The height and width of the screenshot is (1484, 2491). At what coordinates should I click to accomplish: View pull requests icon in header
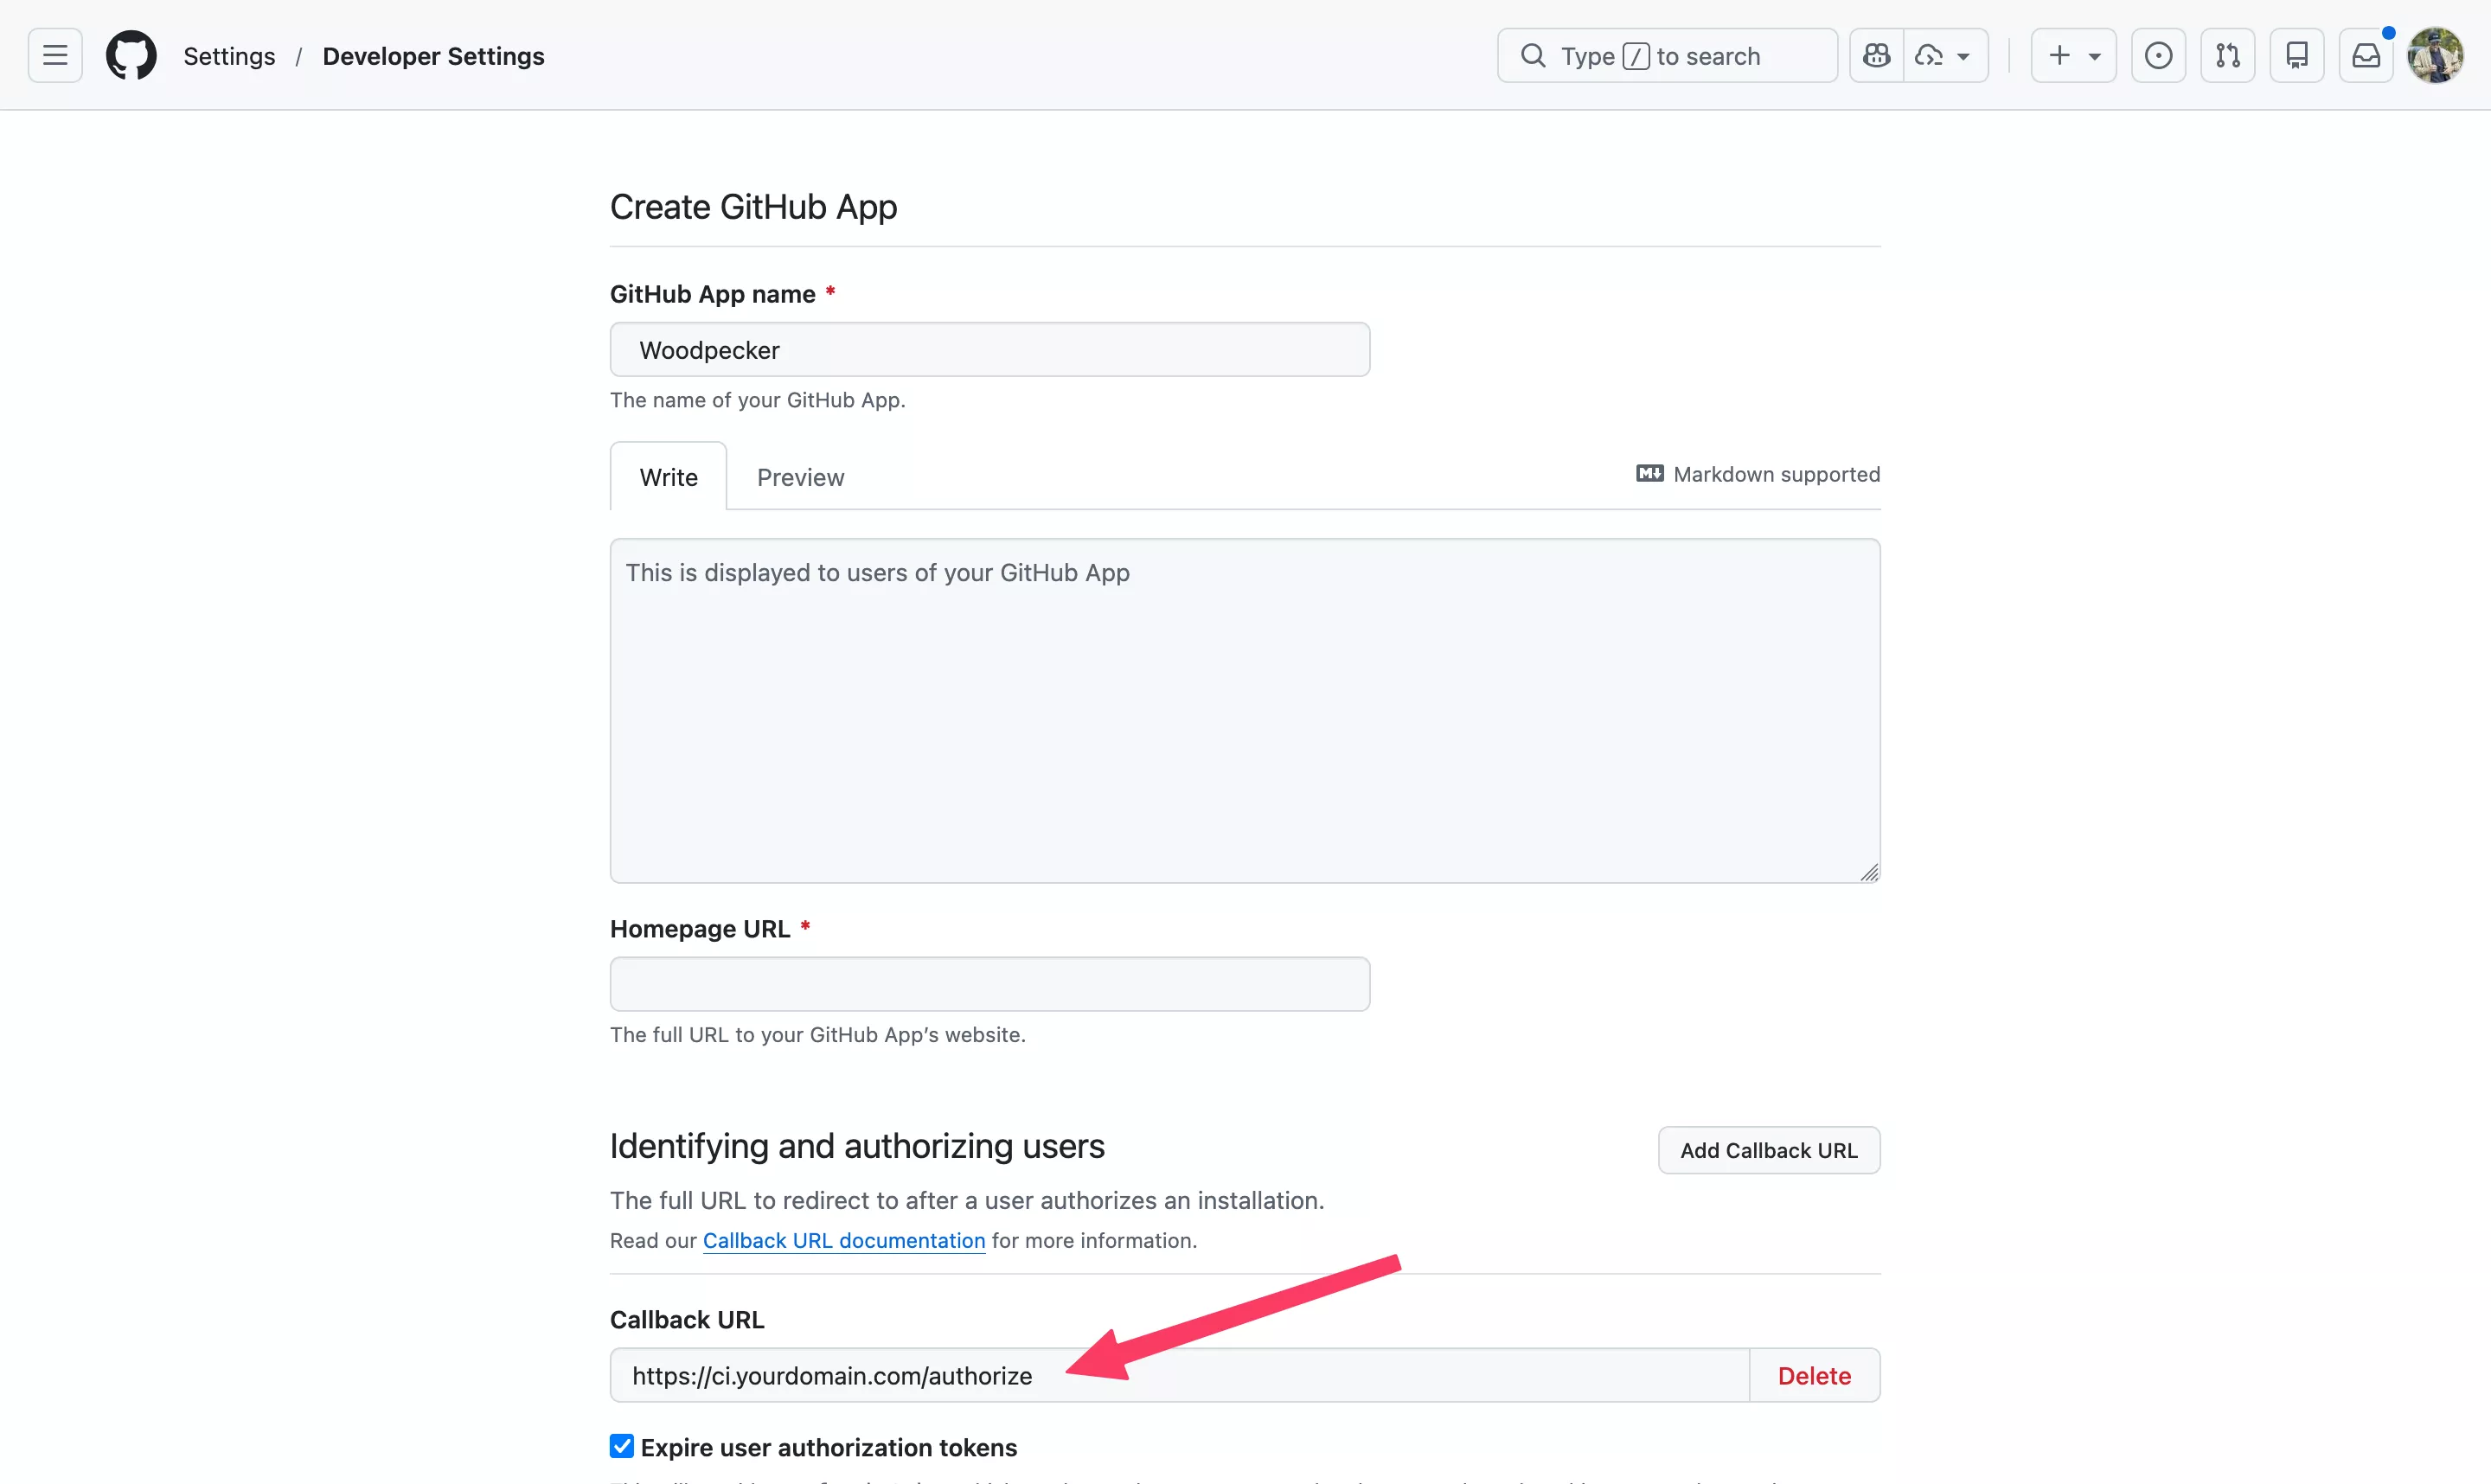2227,56
